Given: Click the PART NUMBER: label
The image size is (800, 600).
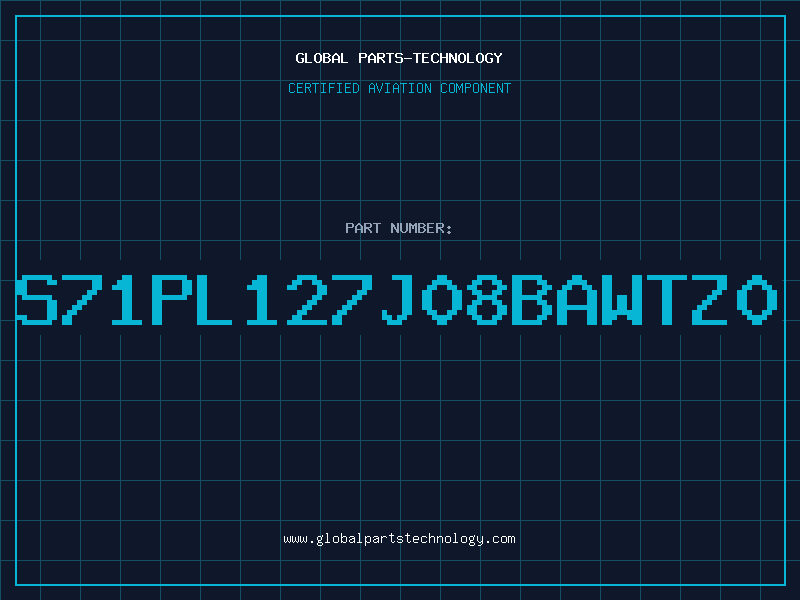Looking at the screenshot, I should (x=399, y=228).
